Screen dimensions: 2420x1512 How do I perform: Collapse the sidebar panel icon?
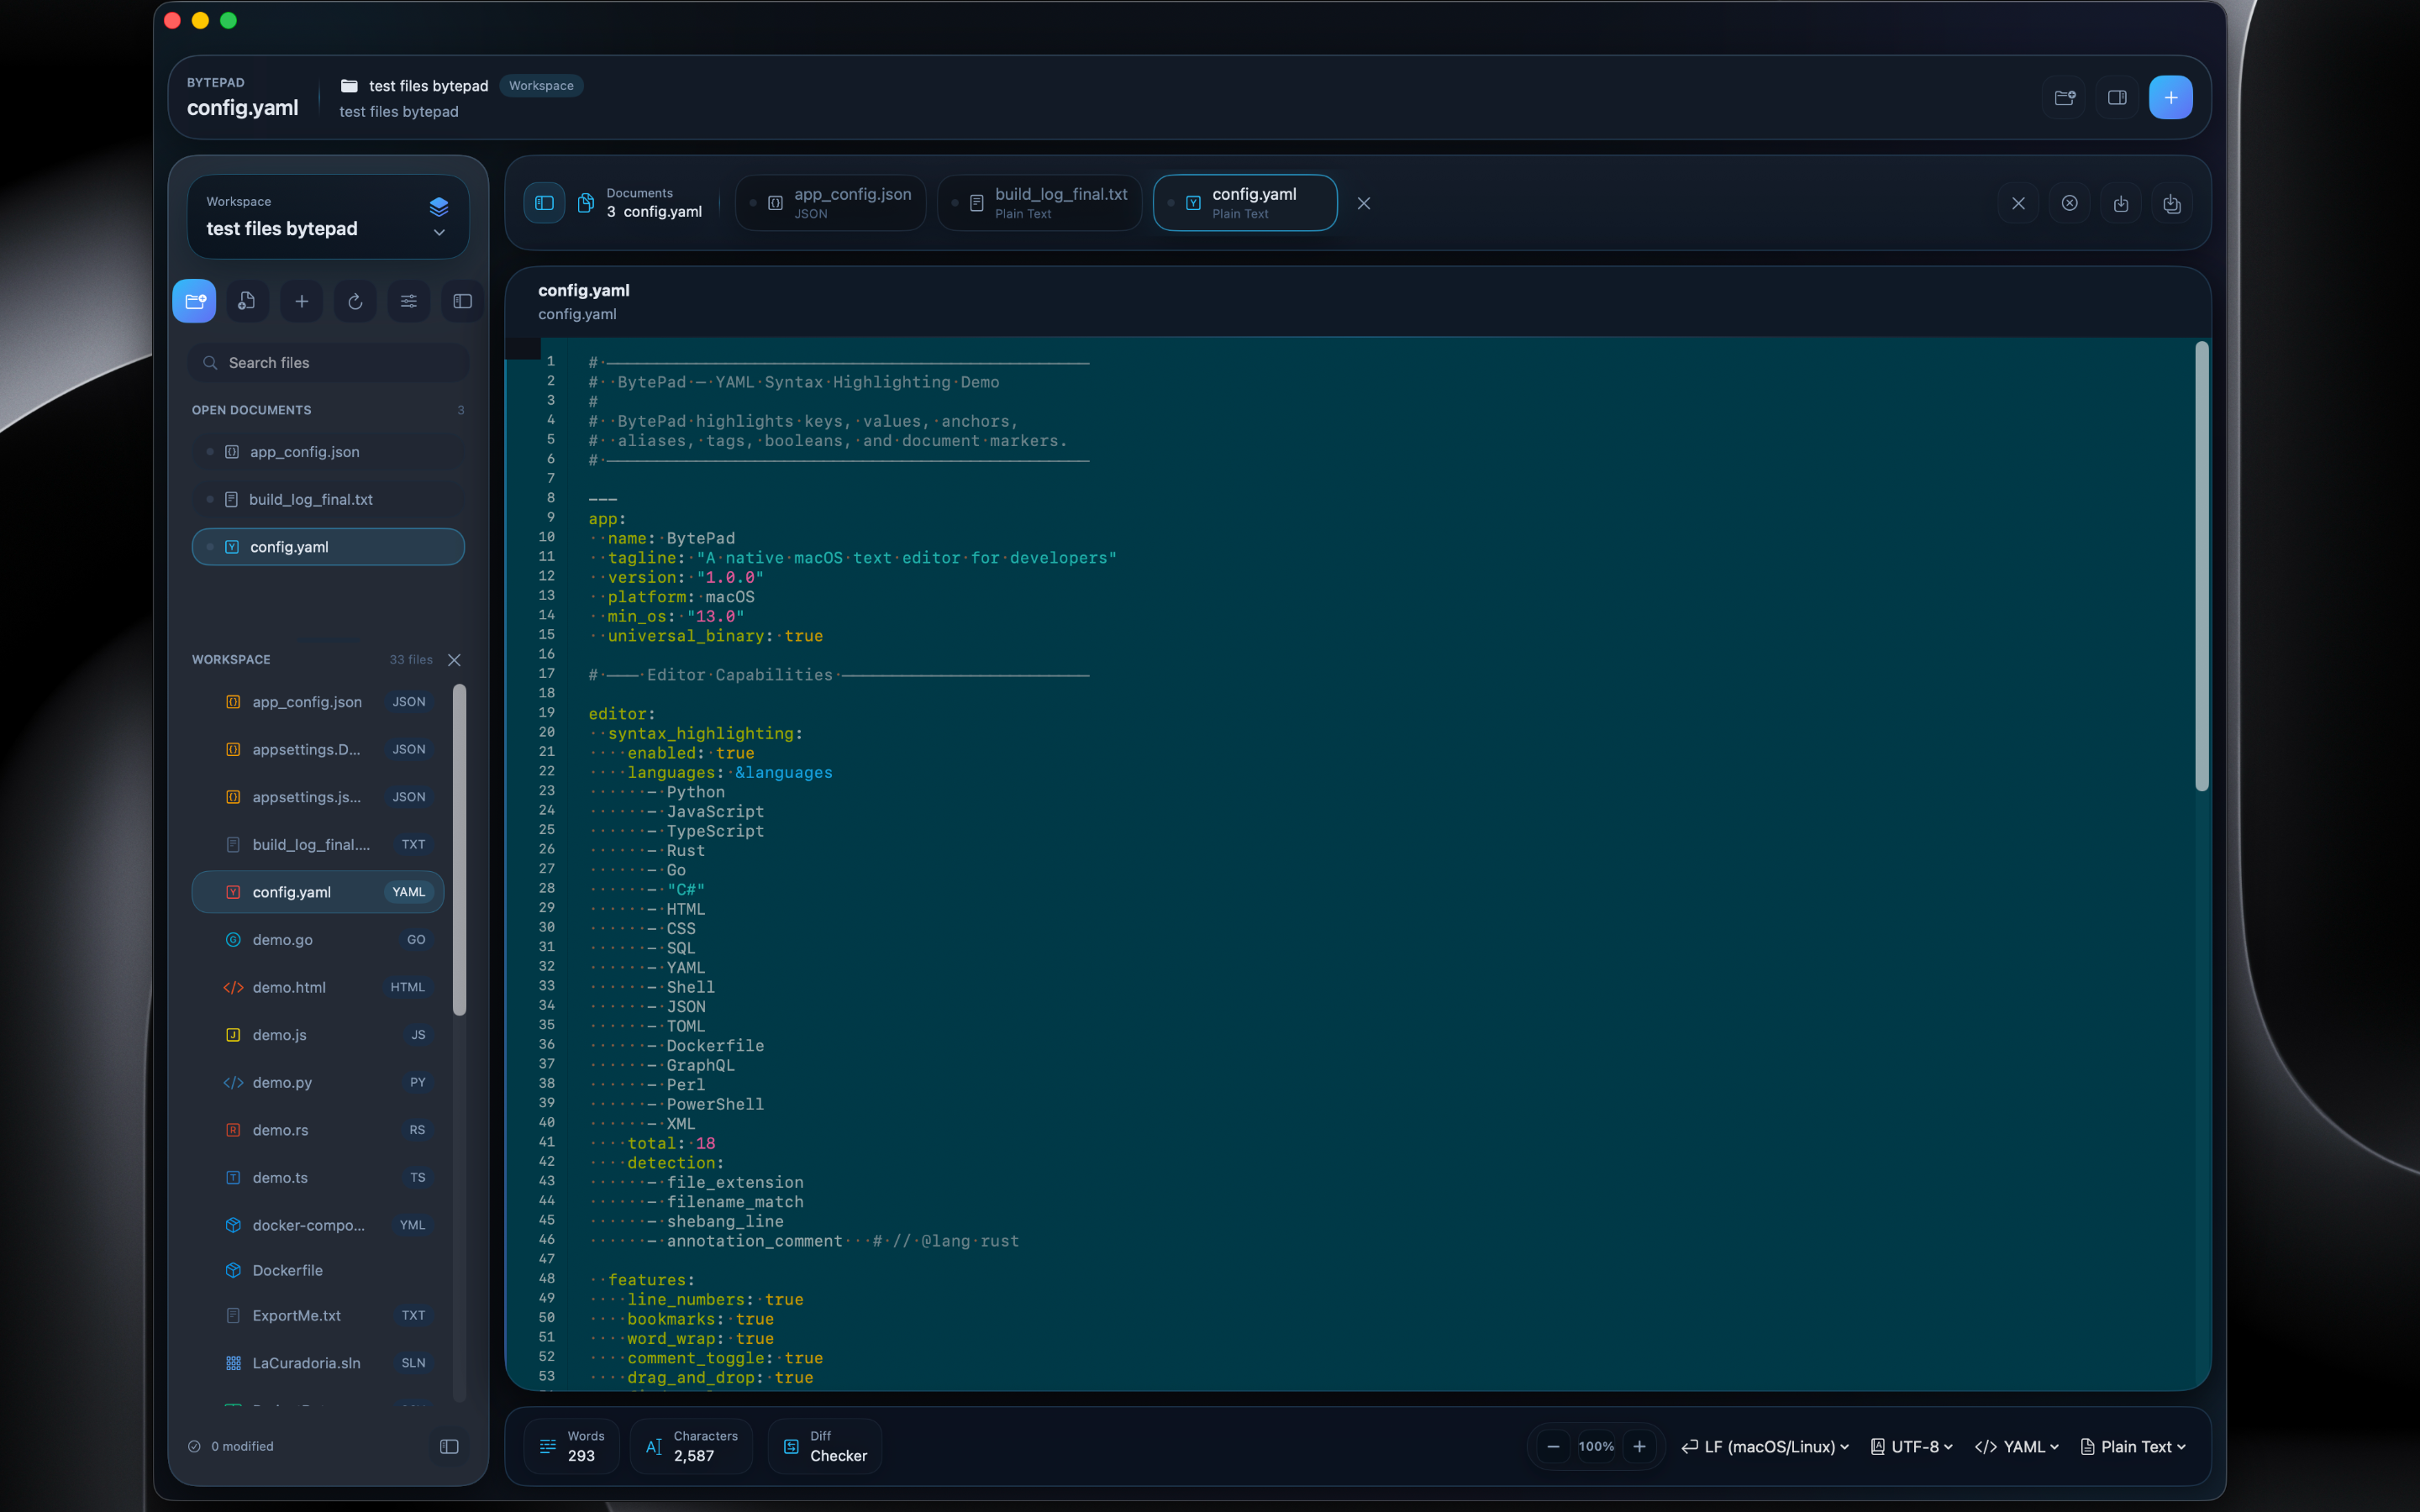462,301
